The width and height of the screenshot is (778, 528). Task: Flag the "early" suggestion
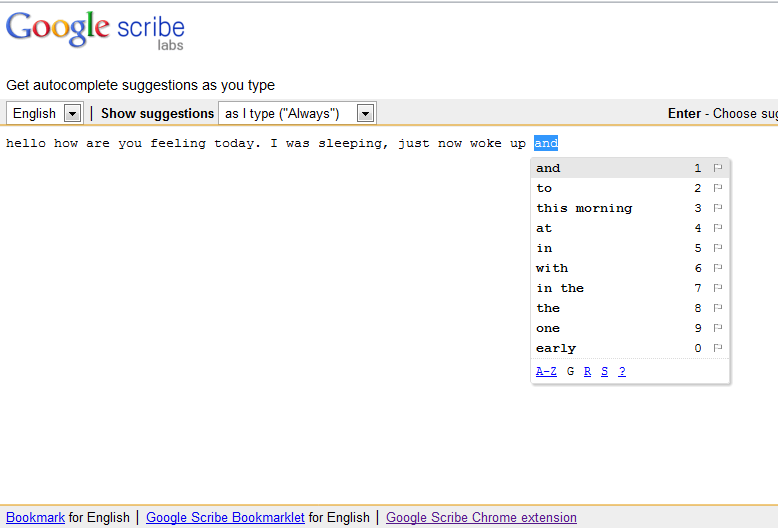(717, 348)
